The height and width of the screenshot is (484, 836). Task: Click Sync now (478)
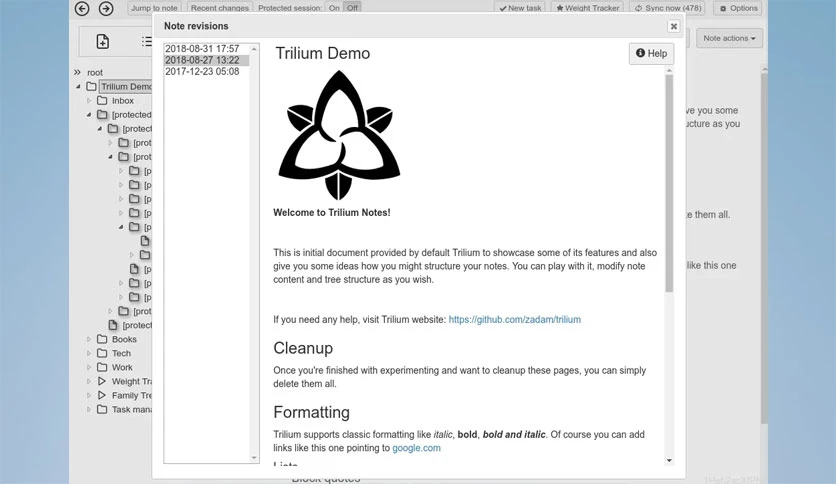click(668, 8)
